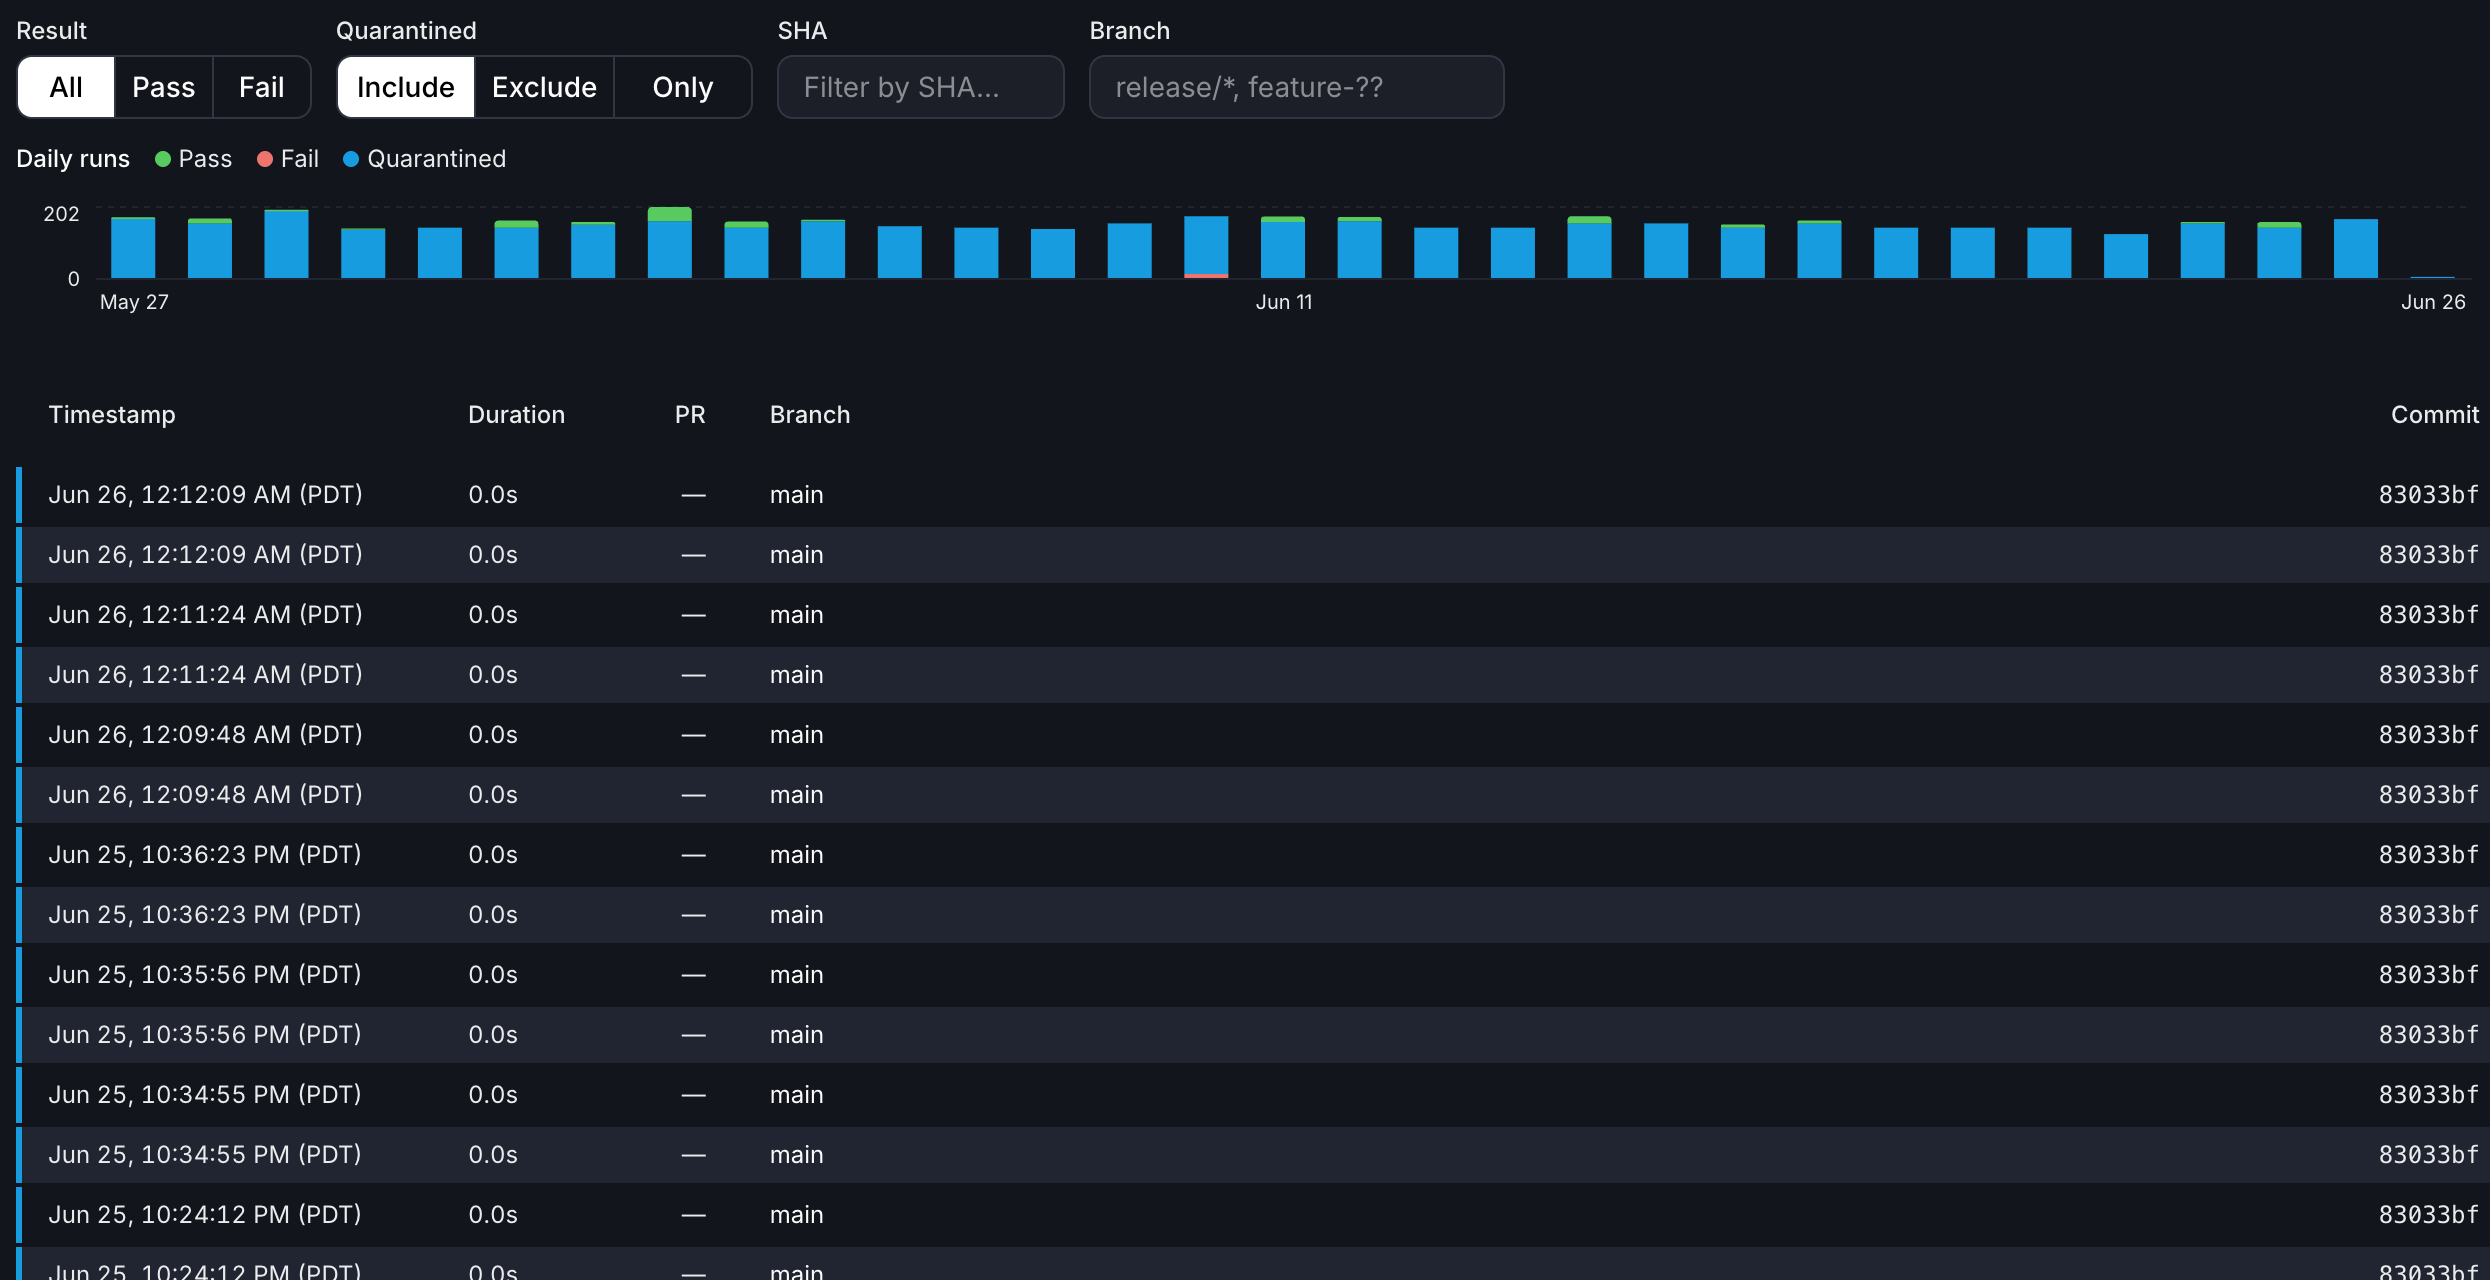Toggle the Quarantined legend item
This screenshot has height=1280, width=2490.
[x=425, y=159]
